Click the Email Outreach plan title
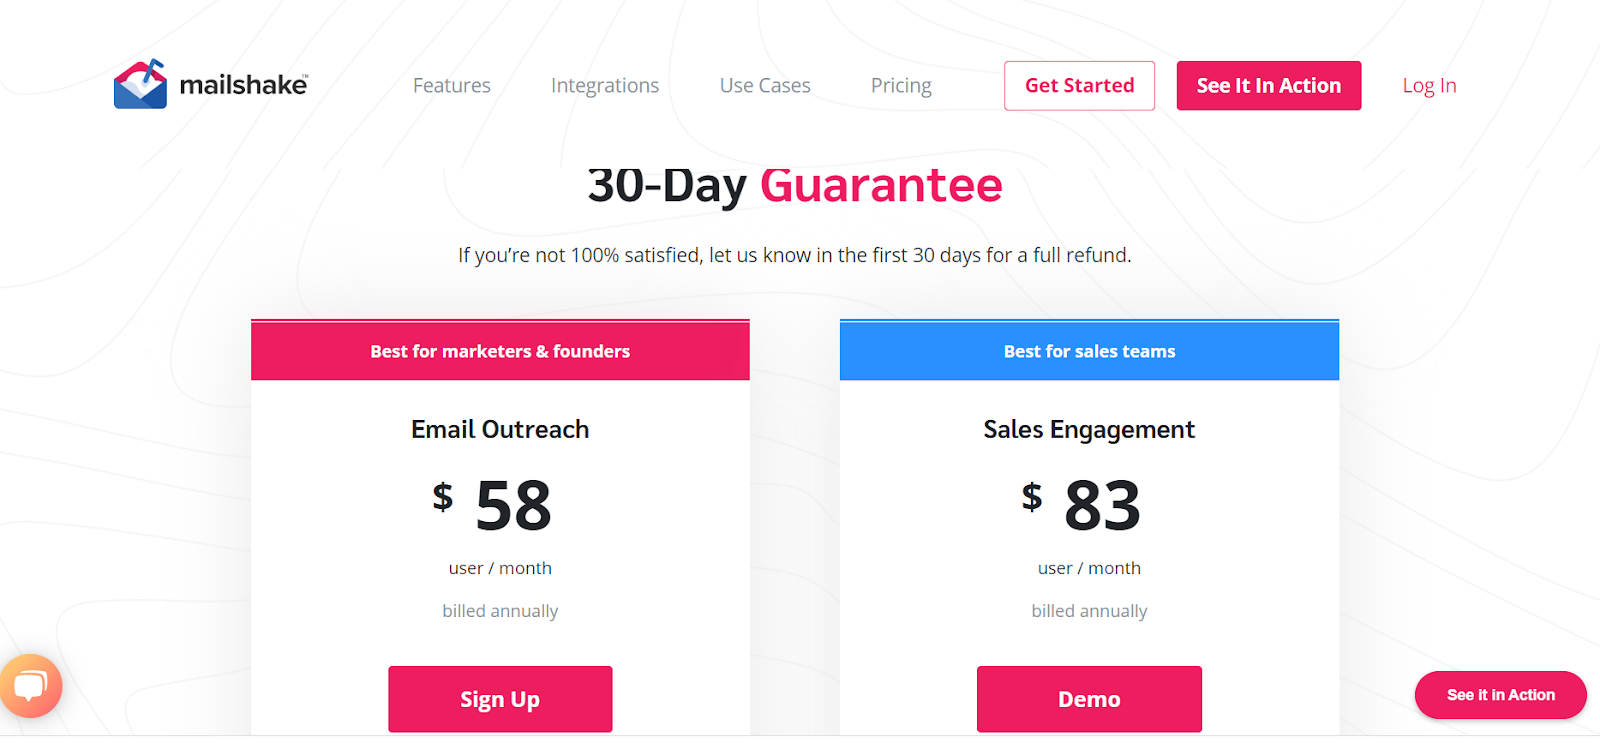This screenshot has height=743, width=1600. [x=500, y=430]
